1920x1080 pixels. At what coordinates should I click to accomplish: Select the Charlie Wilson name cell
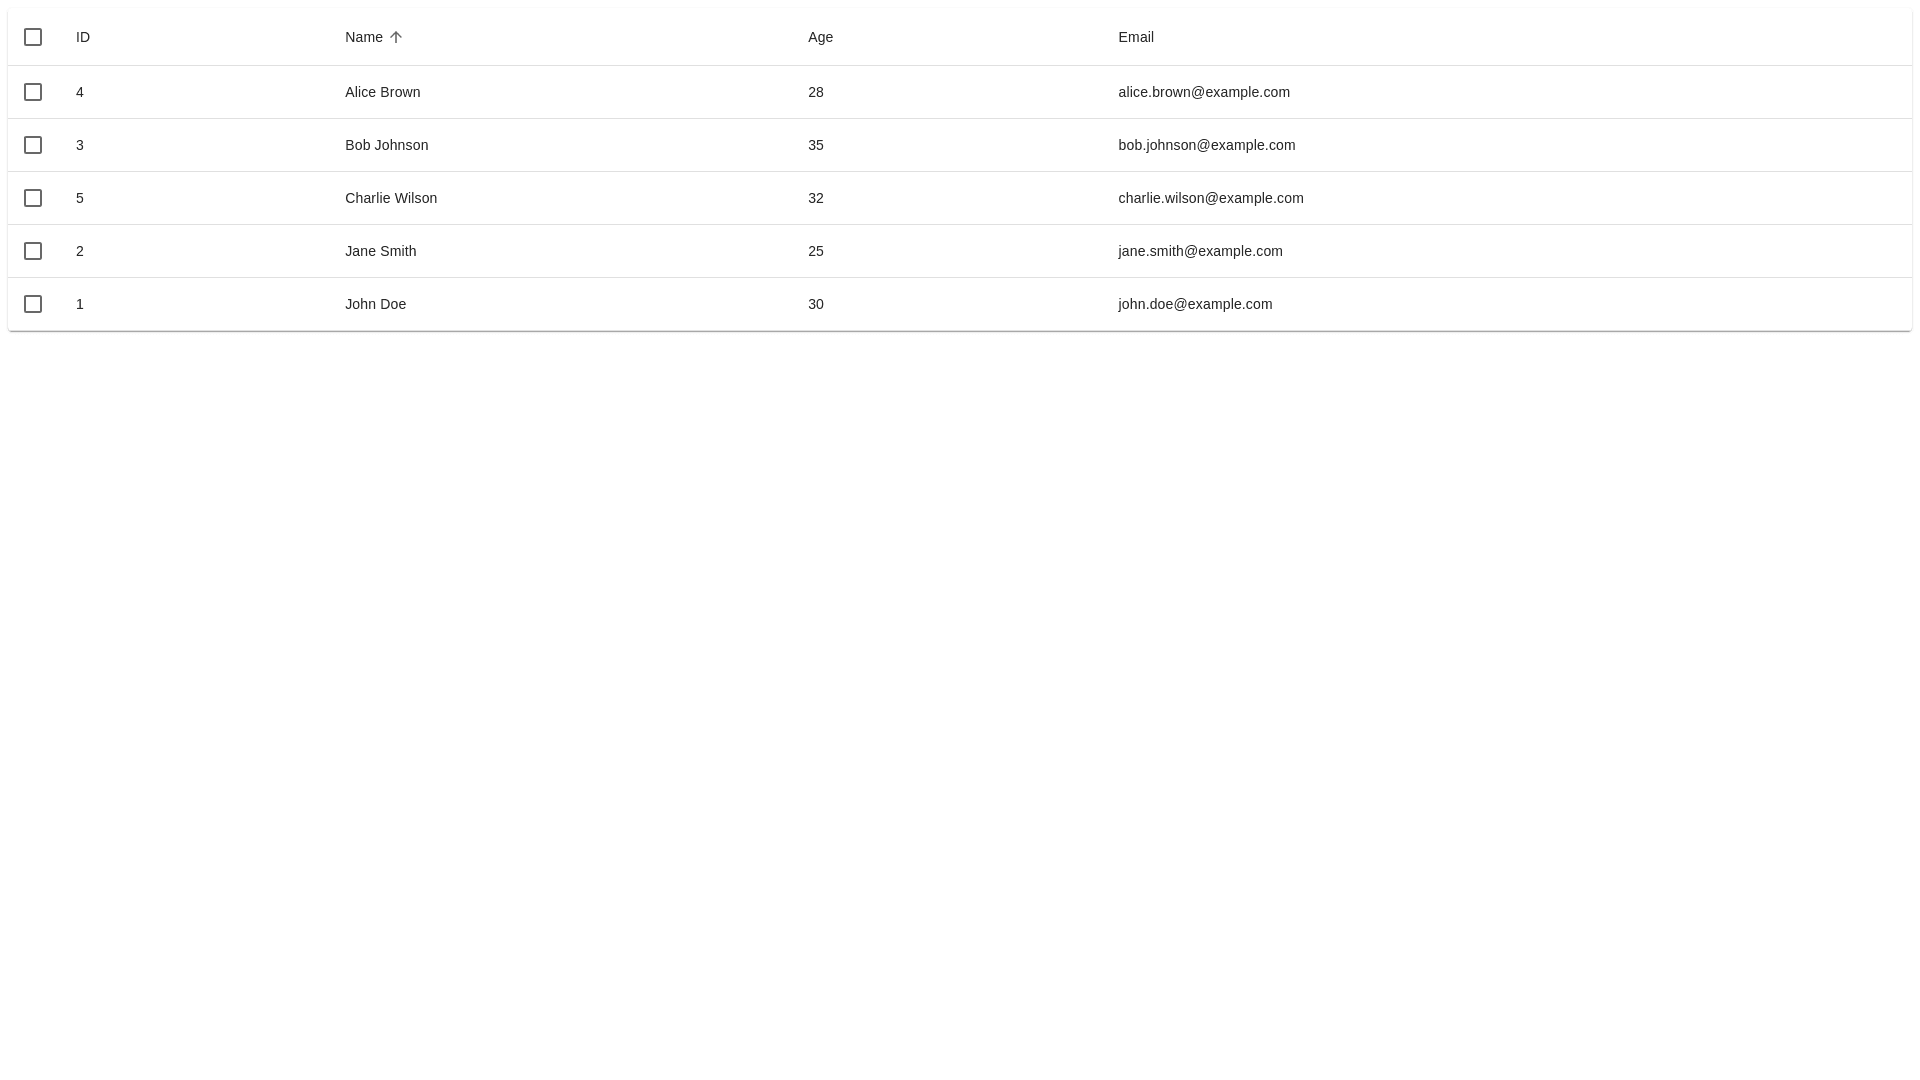point(391,198)
